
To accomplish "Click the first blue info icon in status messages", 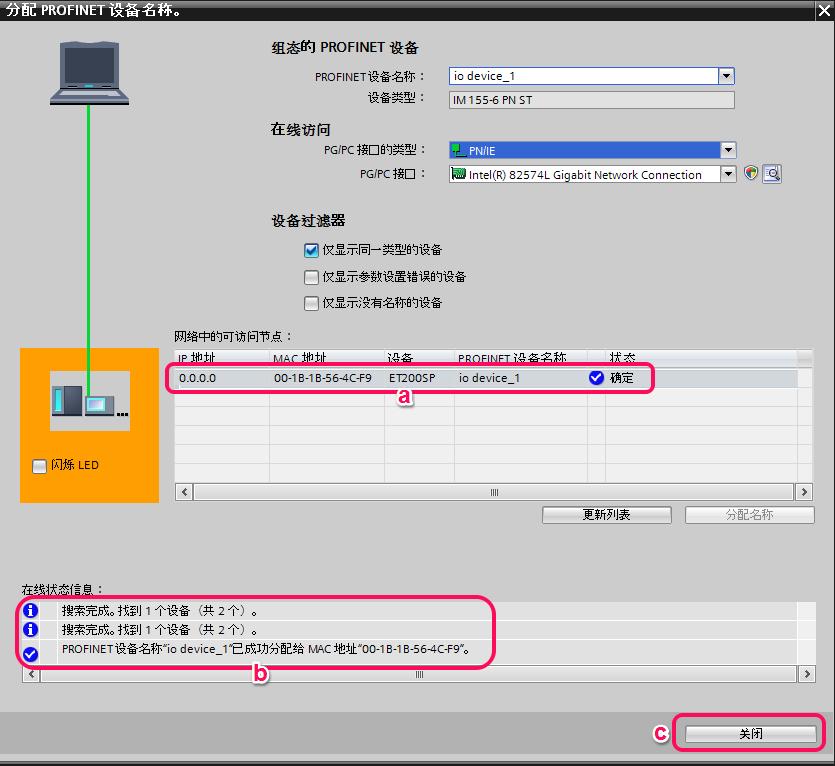I will (30, 610).
